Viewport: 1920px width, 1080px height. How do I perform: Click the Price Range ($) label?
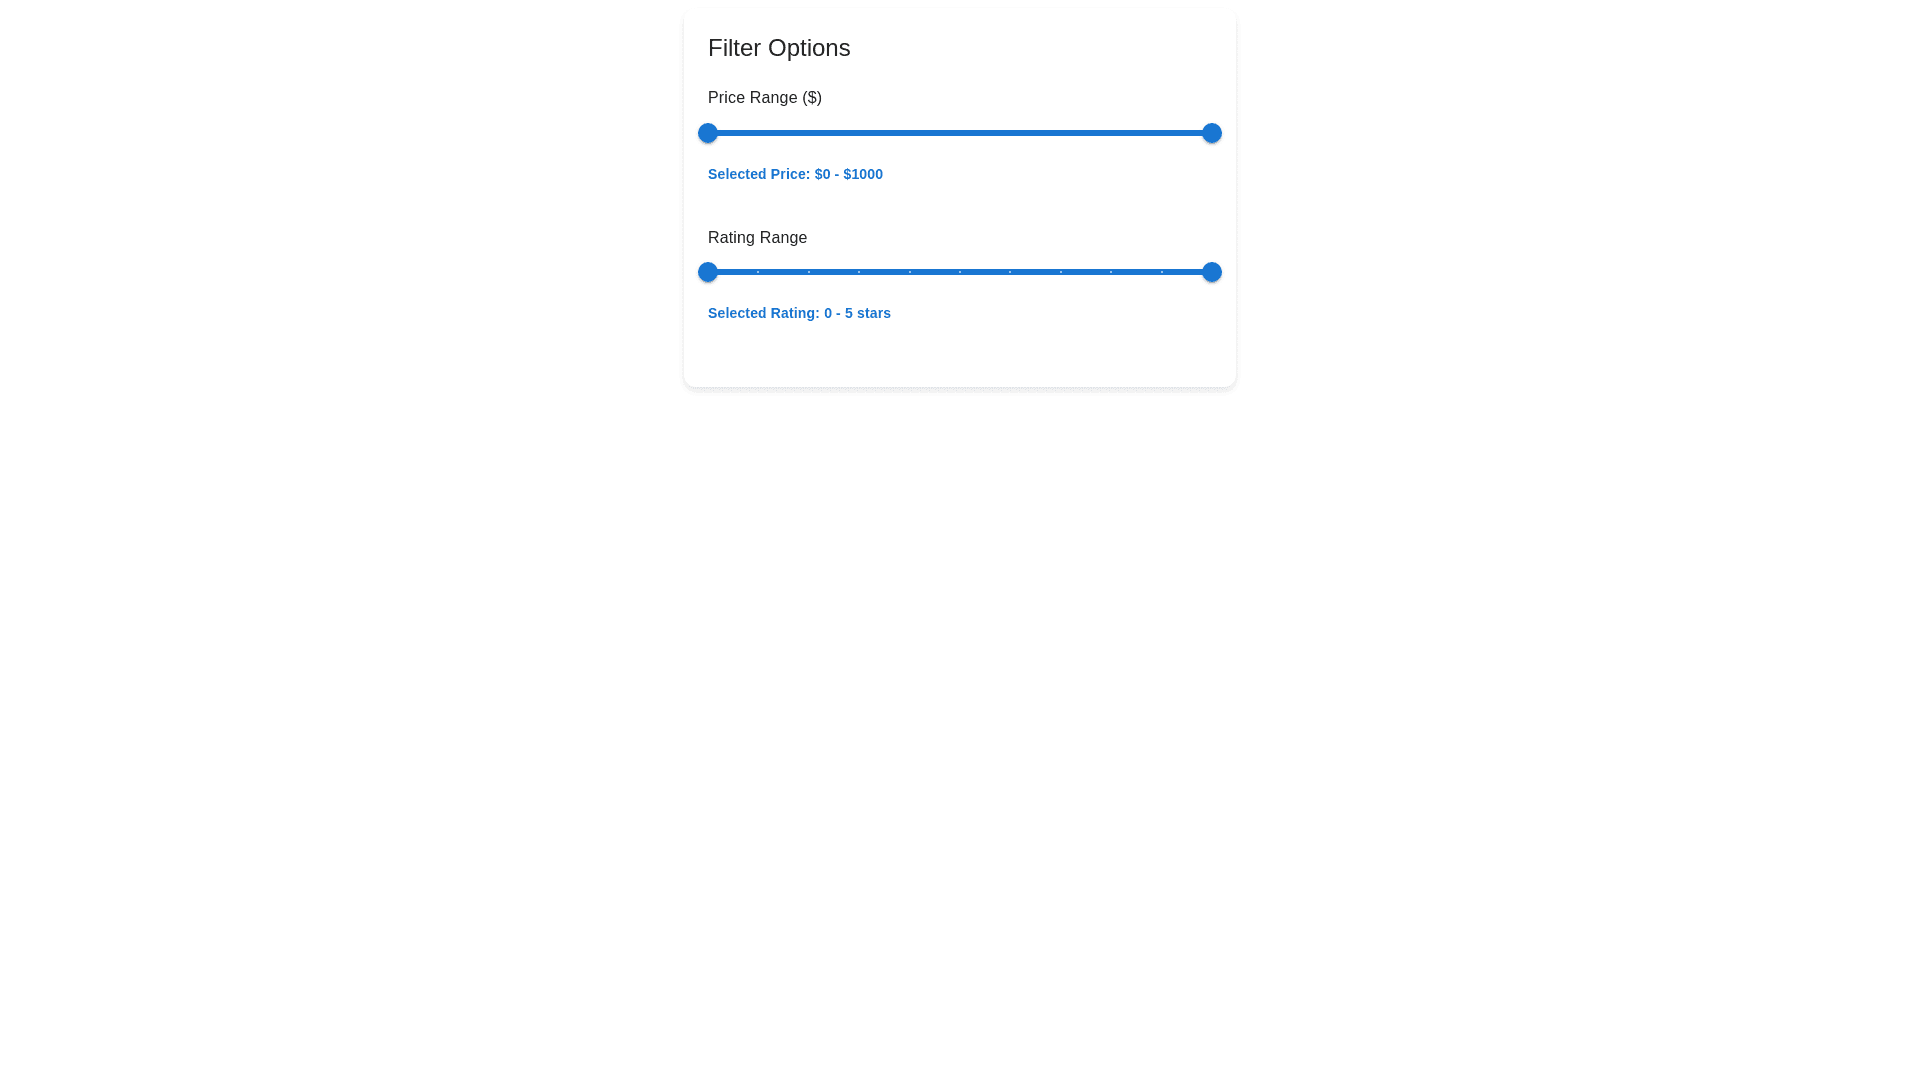coord(765,98)
